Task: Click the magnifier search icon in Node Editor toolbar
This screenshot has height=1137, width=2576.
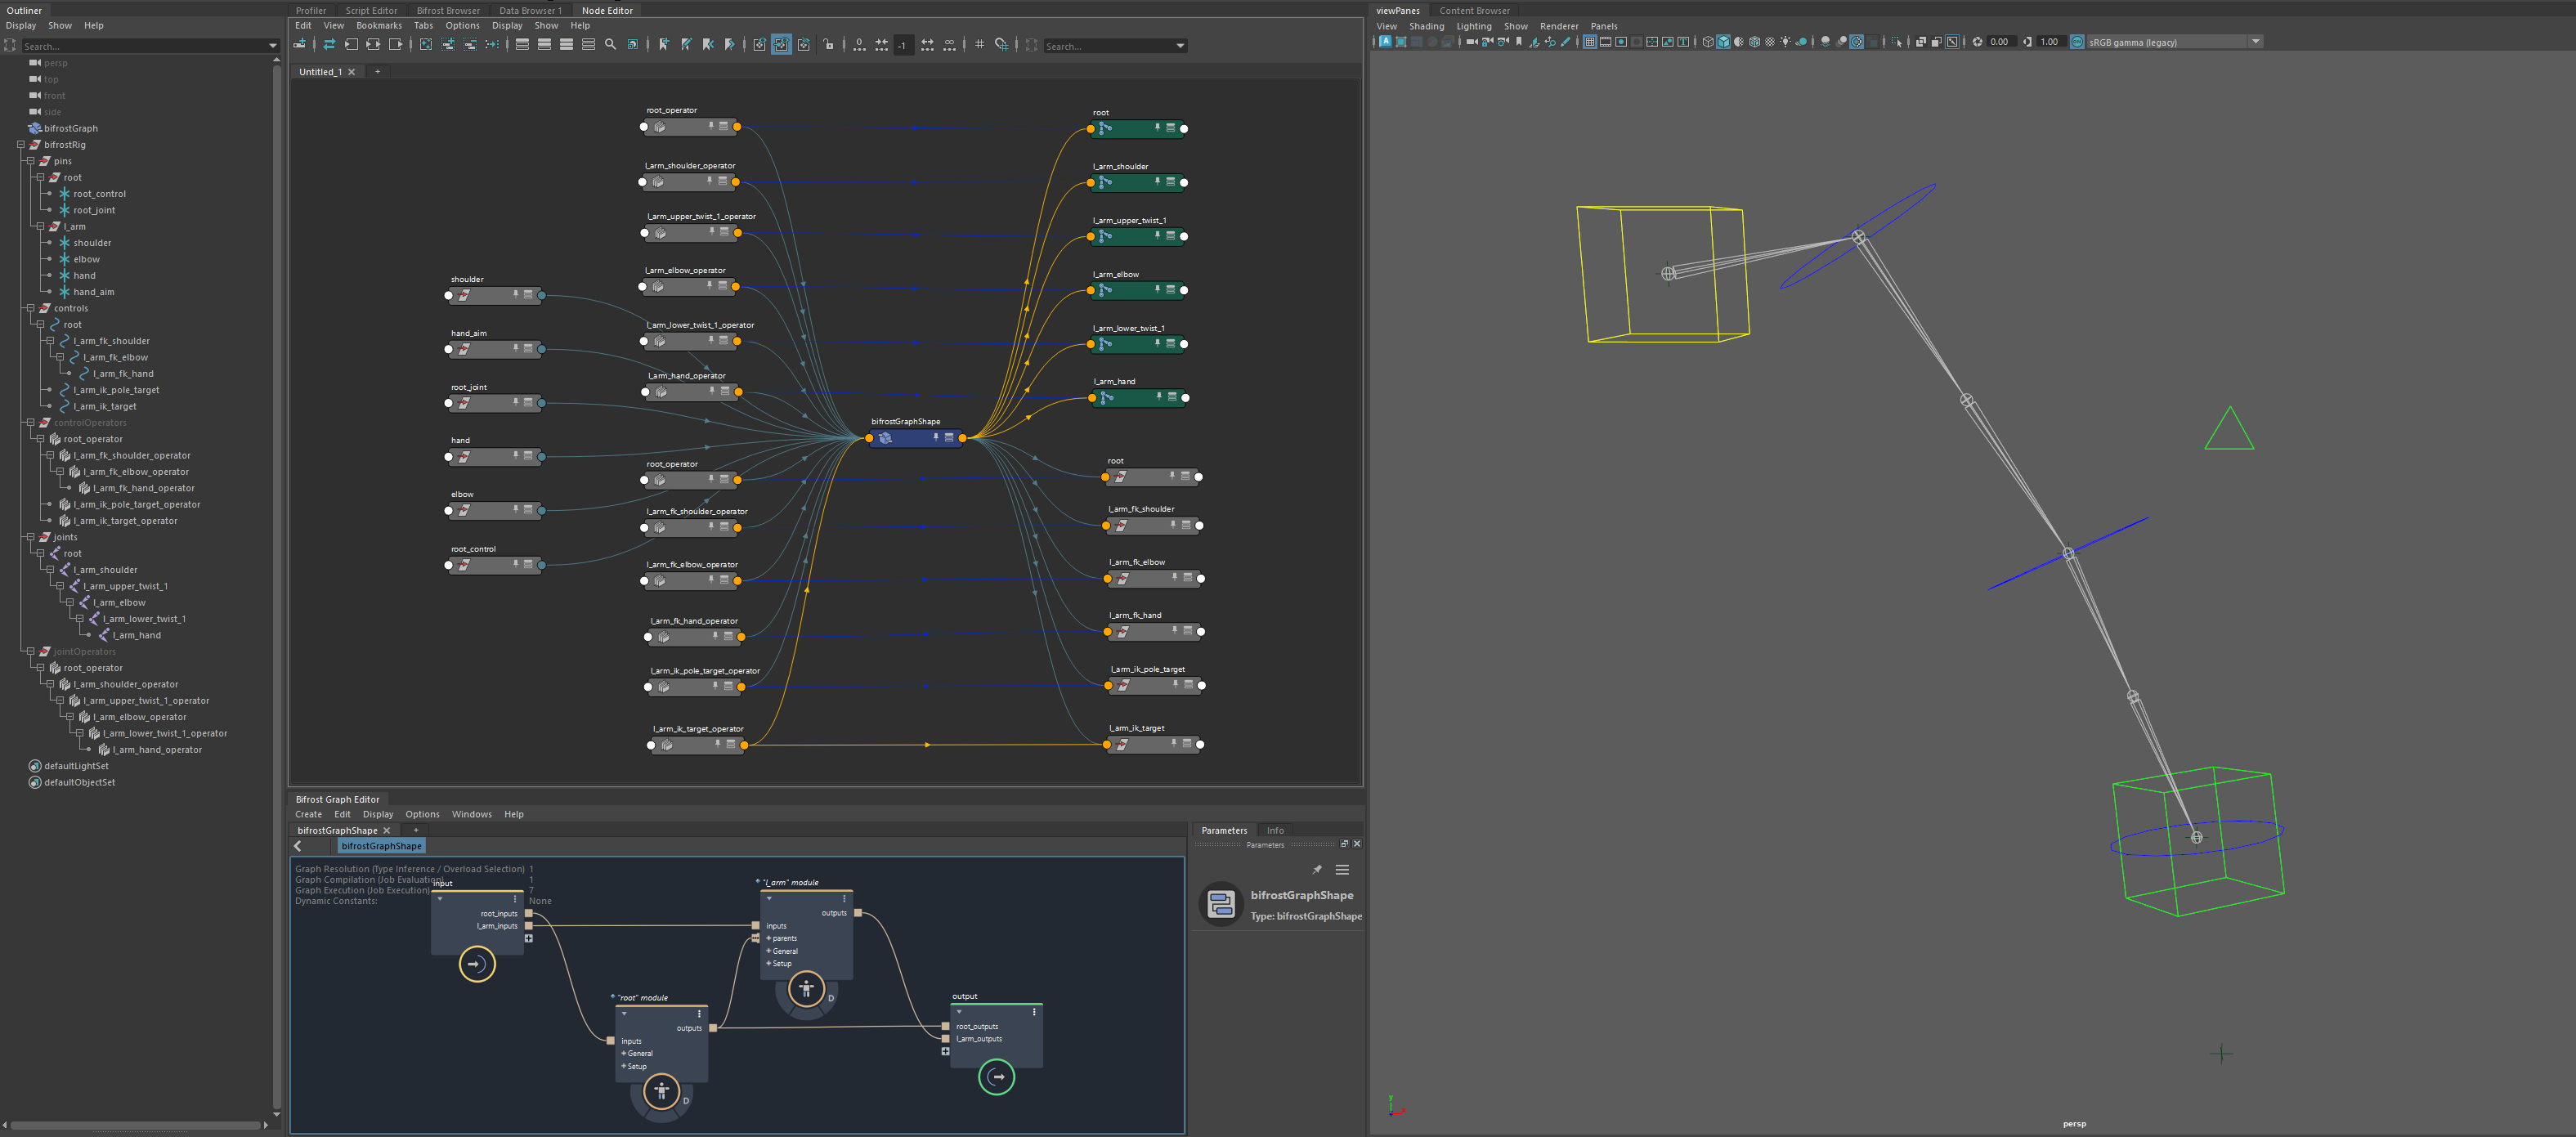Action: [x=610, y=45]
